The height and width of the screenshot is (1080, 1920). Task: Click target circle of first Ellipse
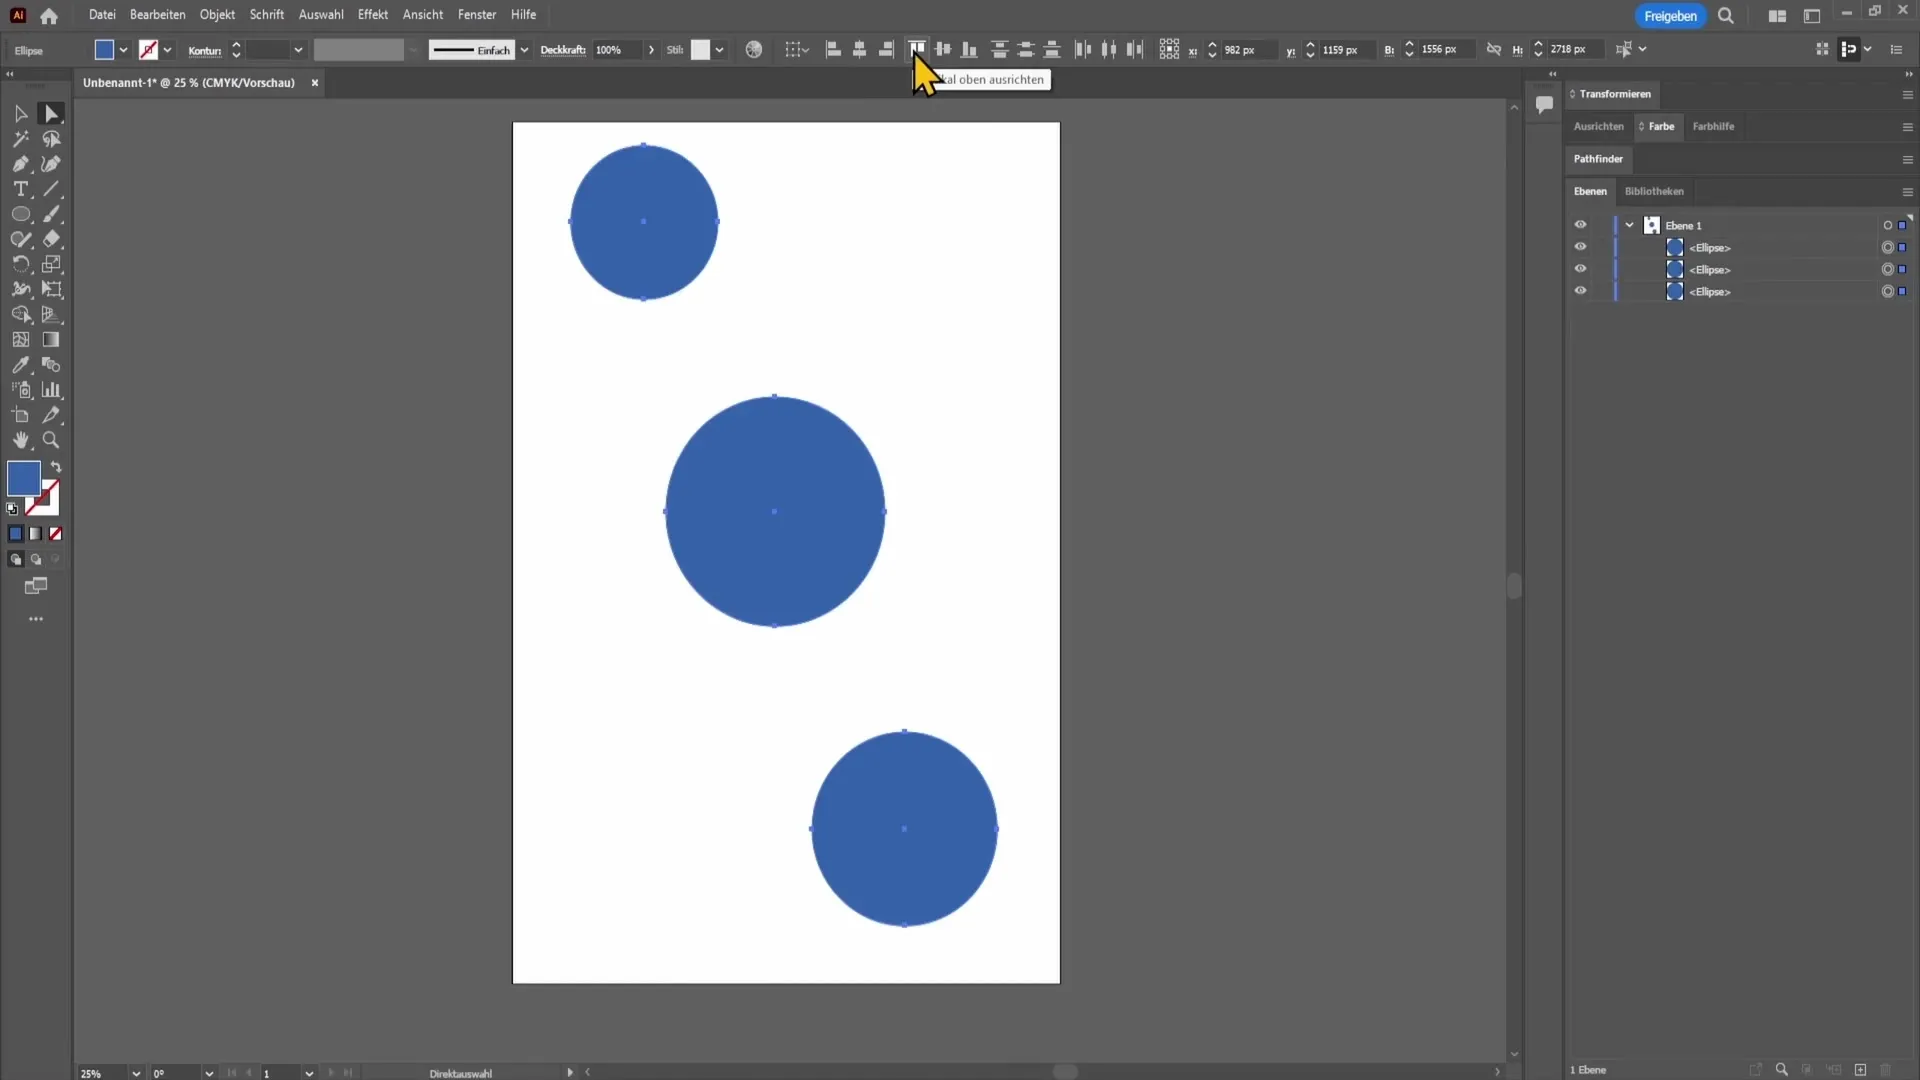pos(1887,247)
